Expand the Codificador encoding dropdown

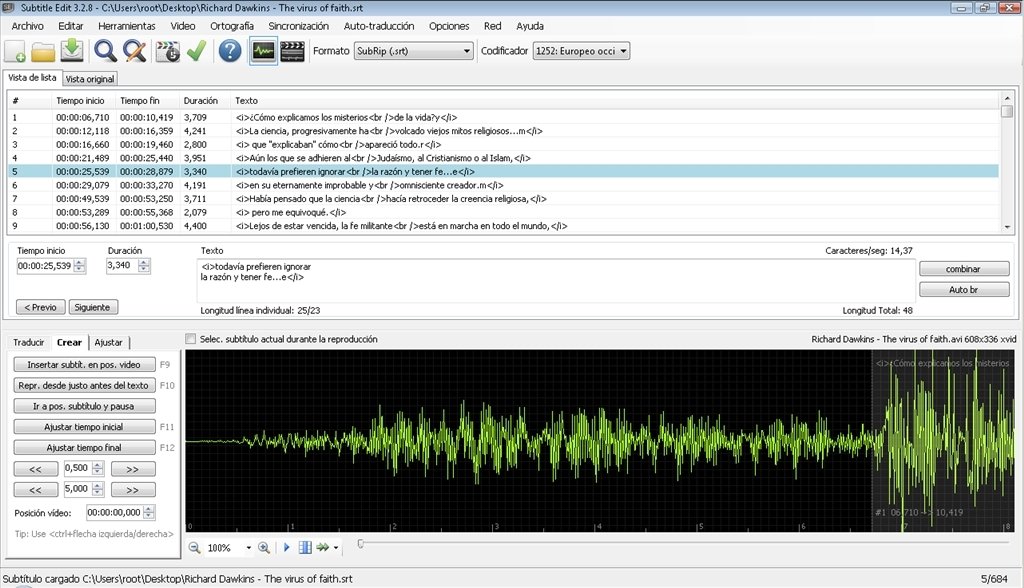[581, 51]
